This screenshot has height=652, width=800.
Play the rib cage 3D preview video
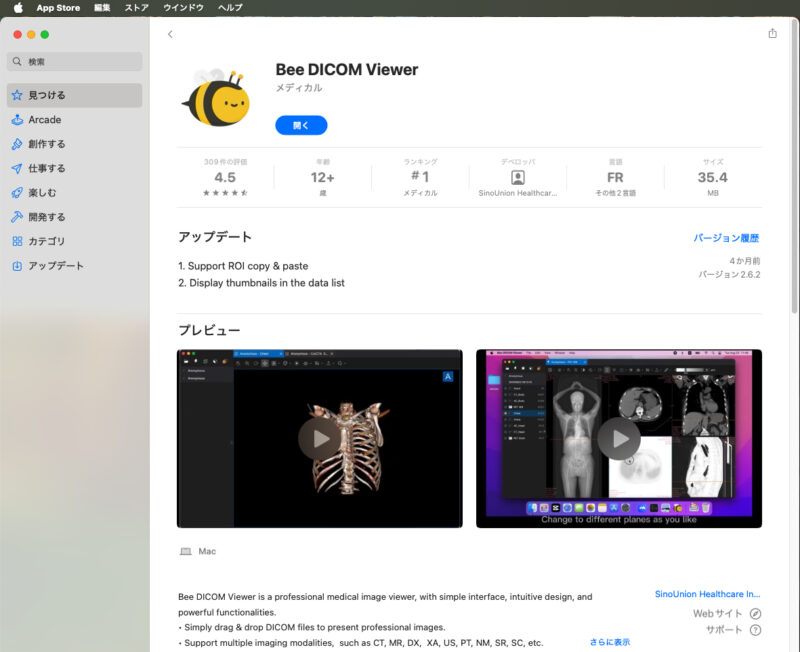(319, 439)
